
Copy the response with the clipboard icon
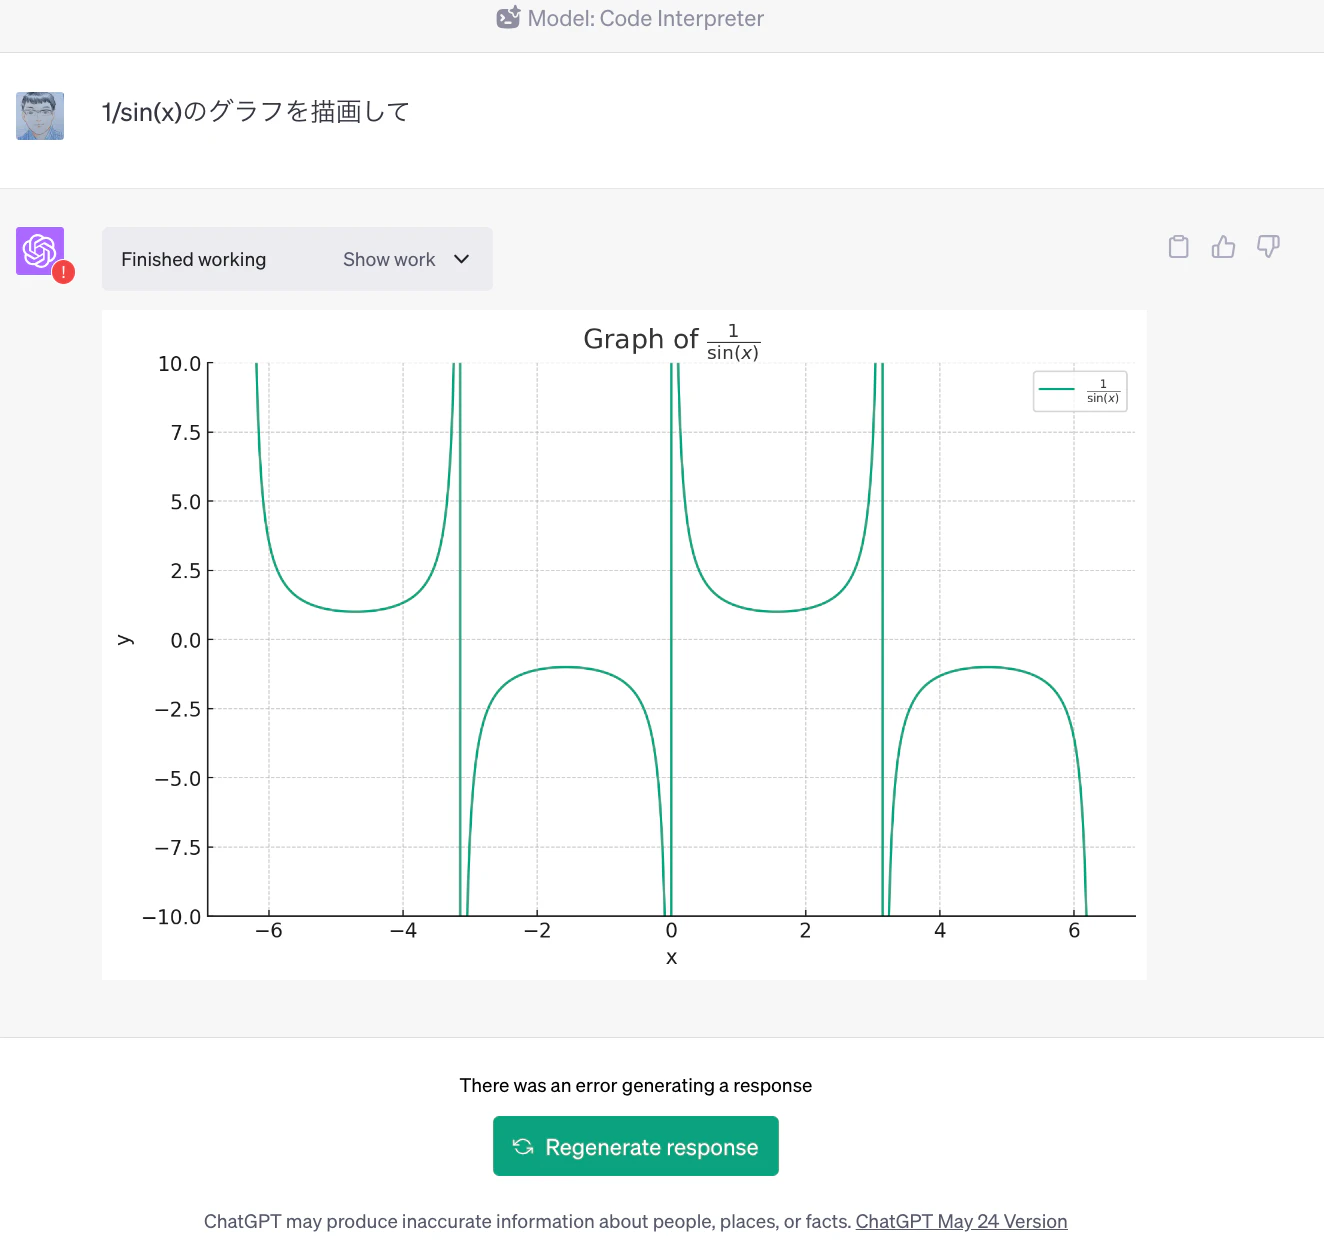click(x=1179, y=246)
